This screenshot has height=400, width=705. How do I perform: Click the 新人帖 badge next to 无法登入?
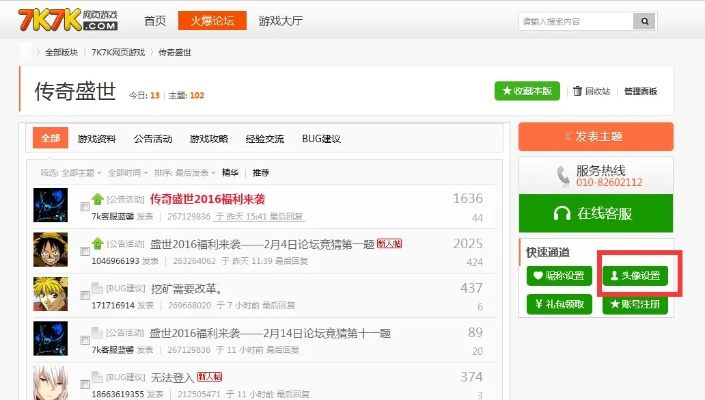(x=210, y=377)
